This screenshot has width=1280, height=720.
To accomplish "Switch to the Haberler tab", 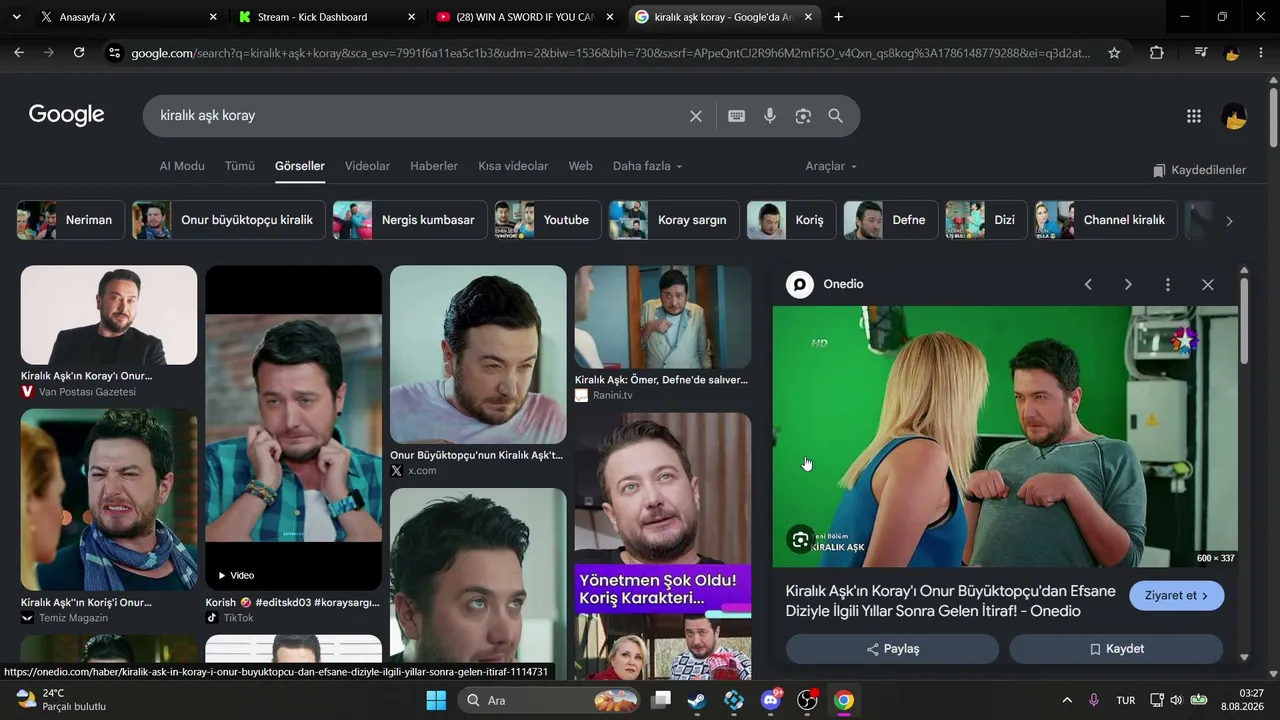I will (x=434, y=166).
